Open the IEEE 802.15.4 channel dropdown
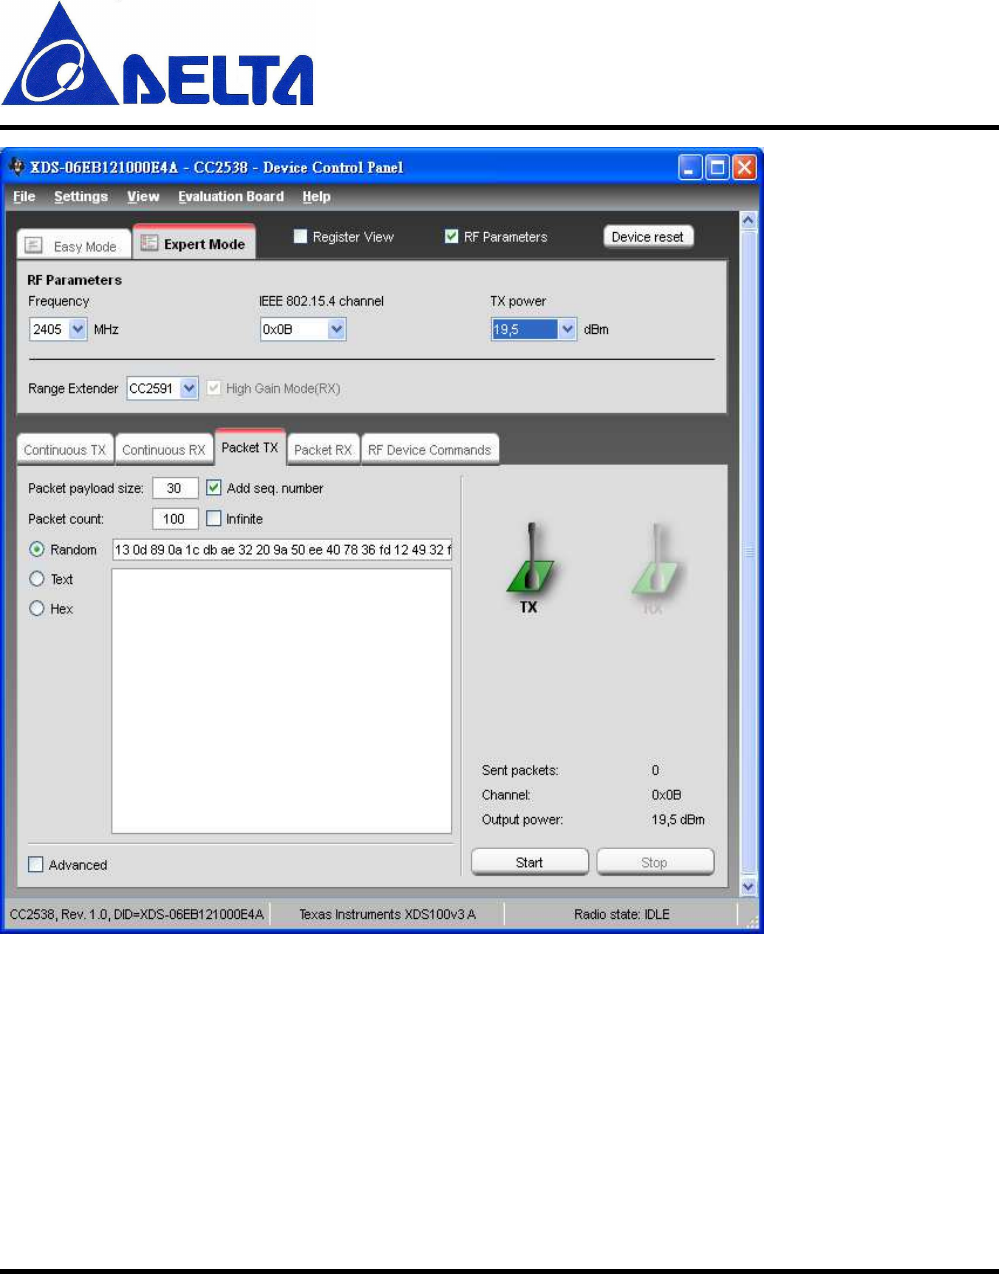 click(x=337, y=329)
